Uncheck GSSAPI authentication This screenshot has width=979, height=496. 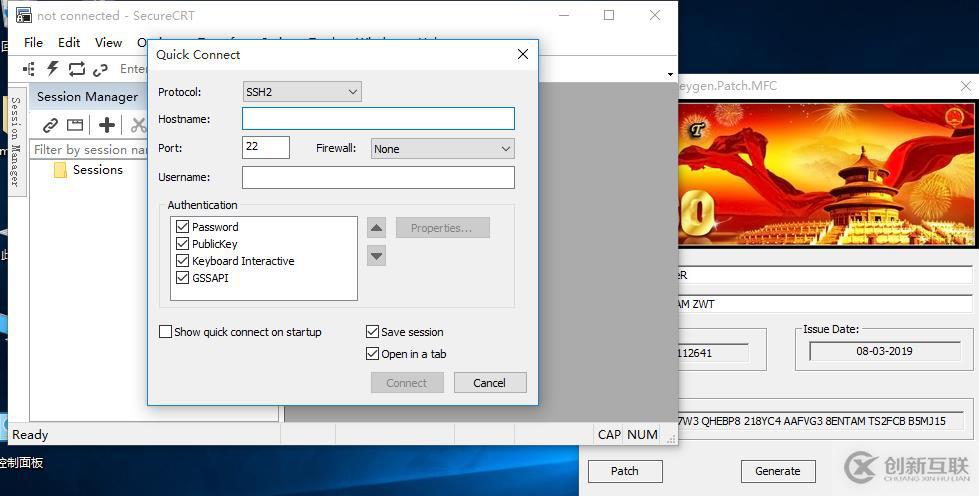(182, 277)
